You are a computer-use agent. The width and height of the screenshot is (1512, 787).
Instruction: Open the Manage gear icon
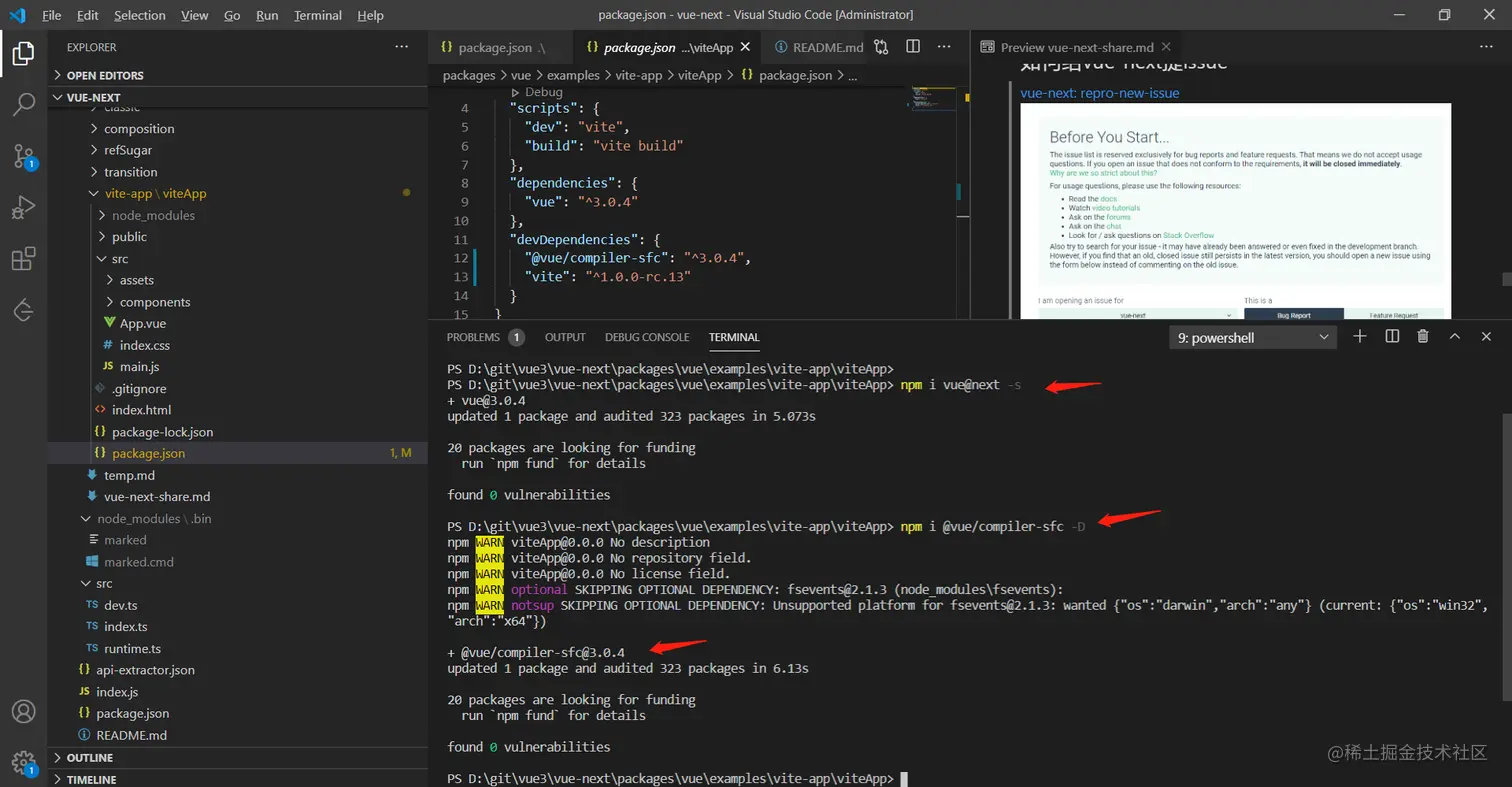23,762
